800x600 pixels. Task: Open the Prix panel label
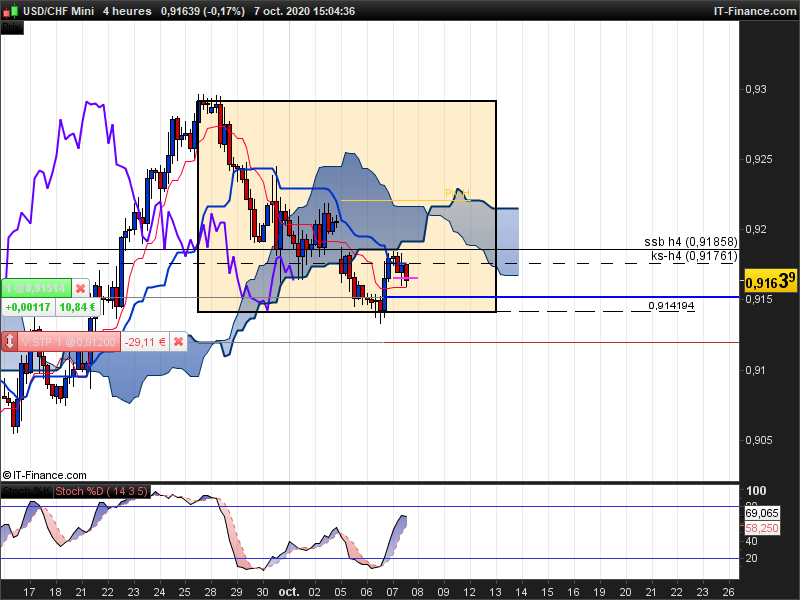point(12,27)
